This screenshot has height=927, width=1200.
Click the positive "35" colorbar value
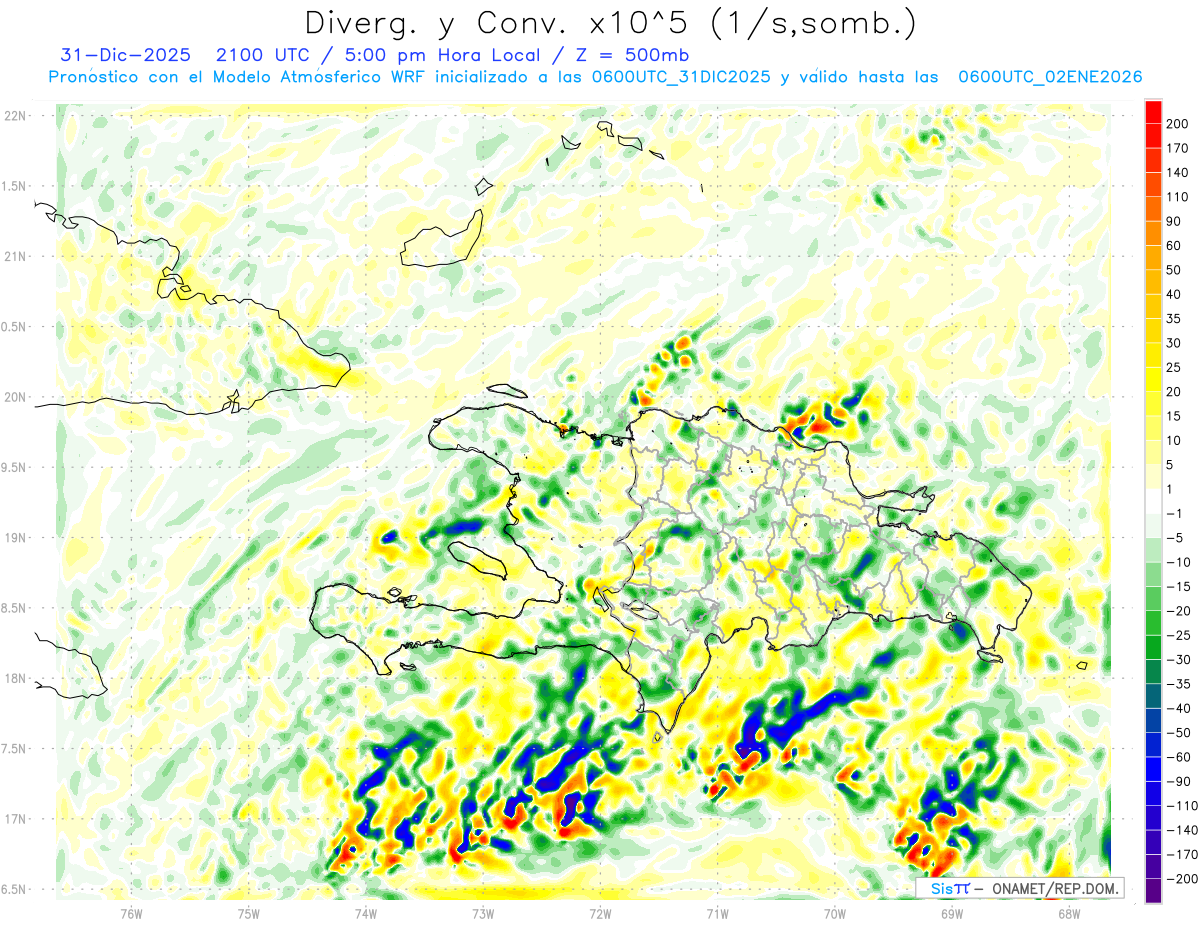coord(1174,319)
